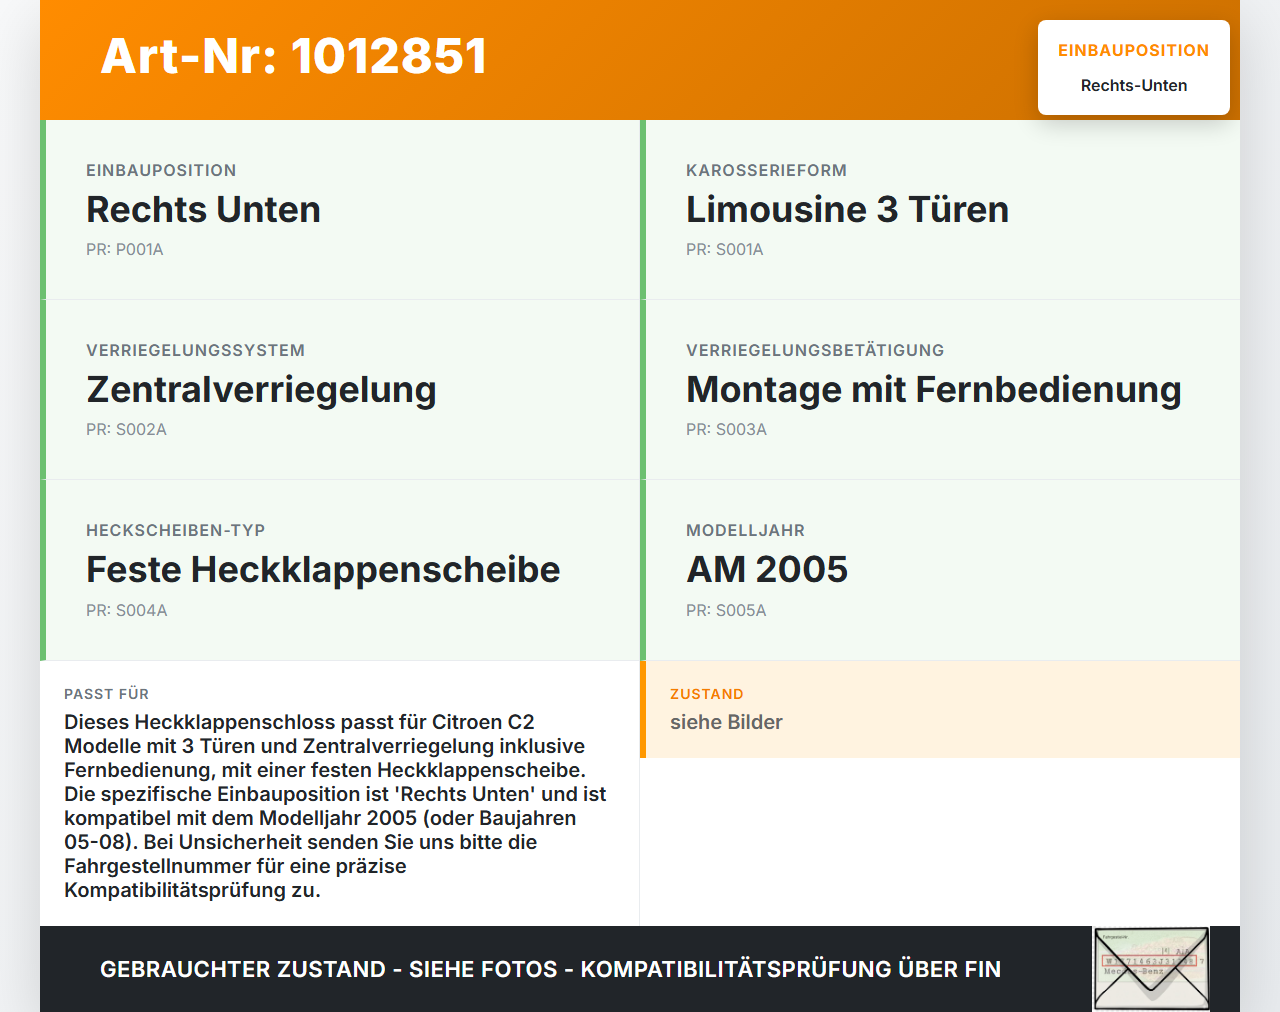Screen dimensions: 1280x1012
Task: Select the 'Rechts Unten' value
Action: click(x=203, y=209)
